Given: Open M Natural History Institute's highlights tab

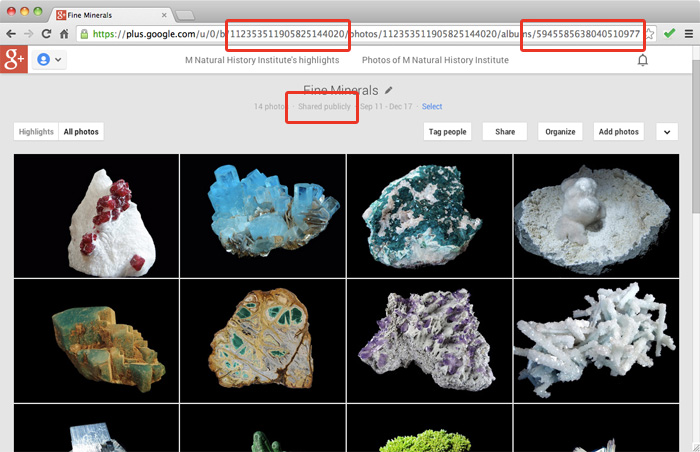Looking at the screenshot, I should pyautogui.click(x=264, y=60).
